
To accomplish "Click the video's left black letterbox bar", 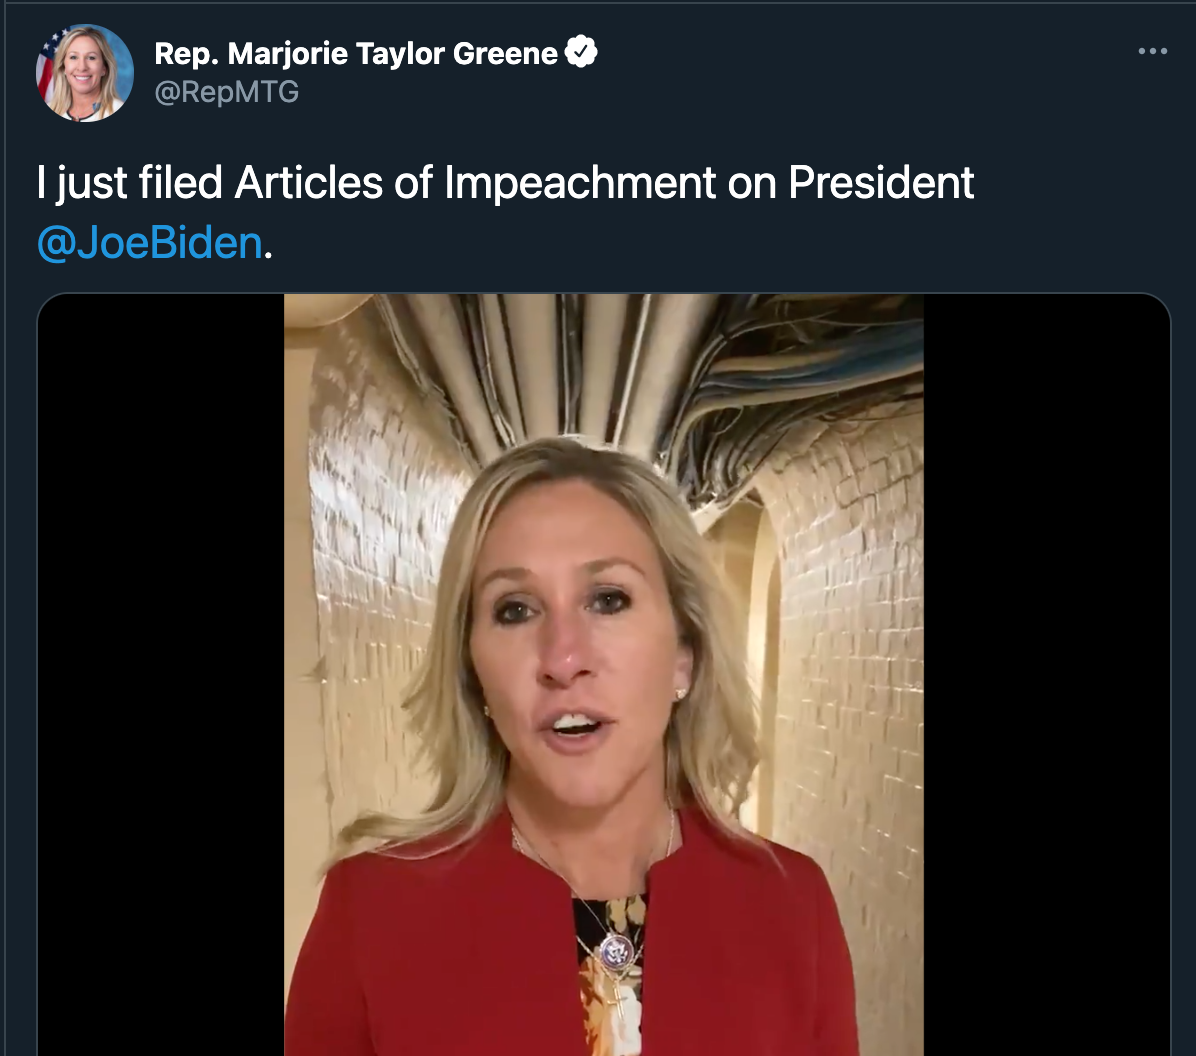I will pos(160,674).
